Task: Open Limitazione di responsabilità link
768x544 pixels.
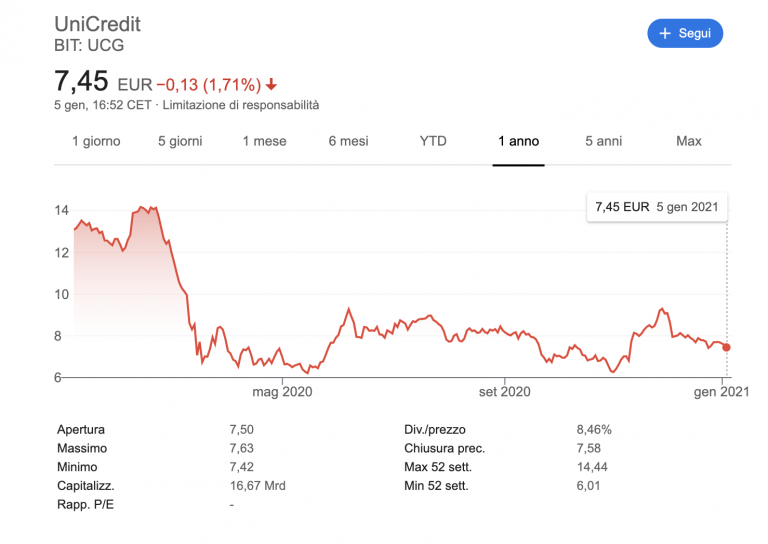Action: 241,105
